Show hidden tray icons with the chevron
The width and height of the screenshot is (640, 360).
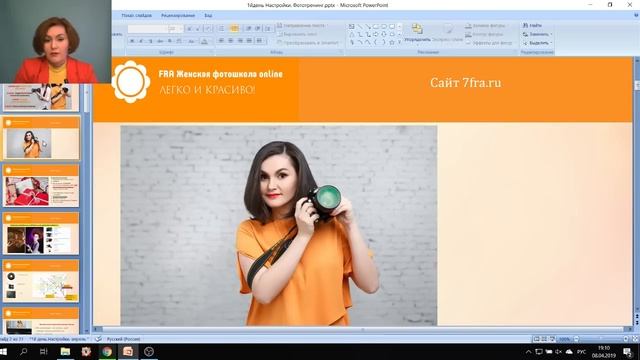(x=529, y=352)
